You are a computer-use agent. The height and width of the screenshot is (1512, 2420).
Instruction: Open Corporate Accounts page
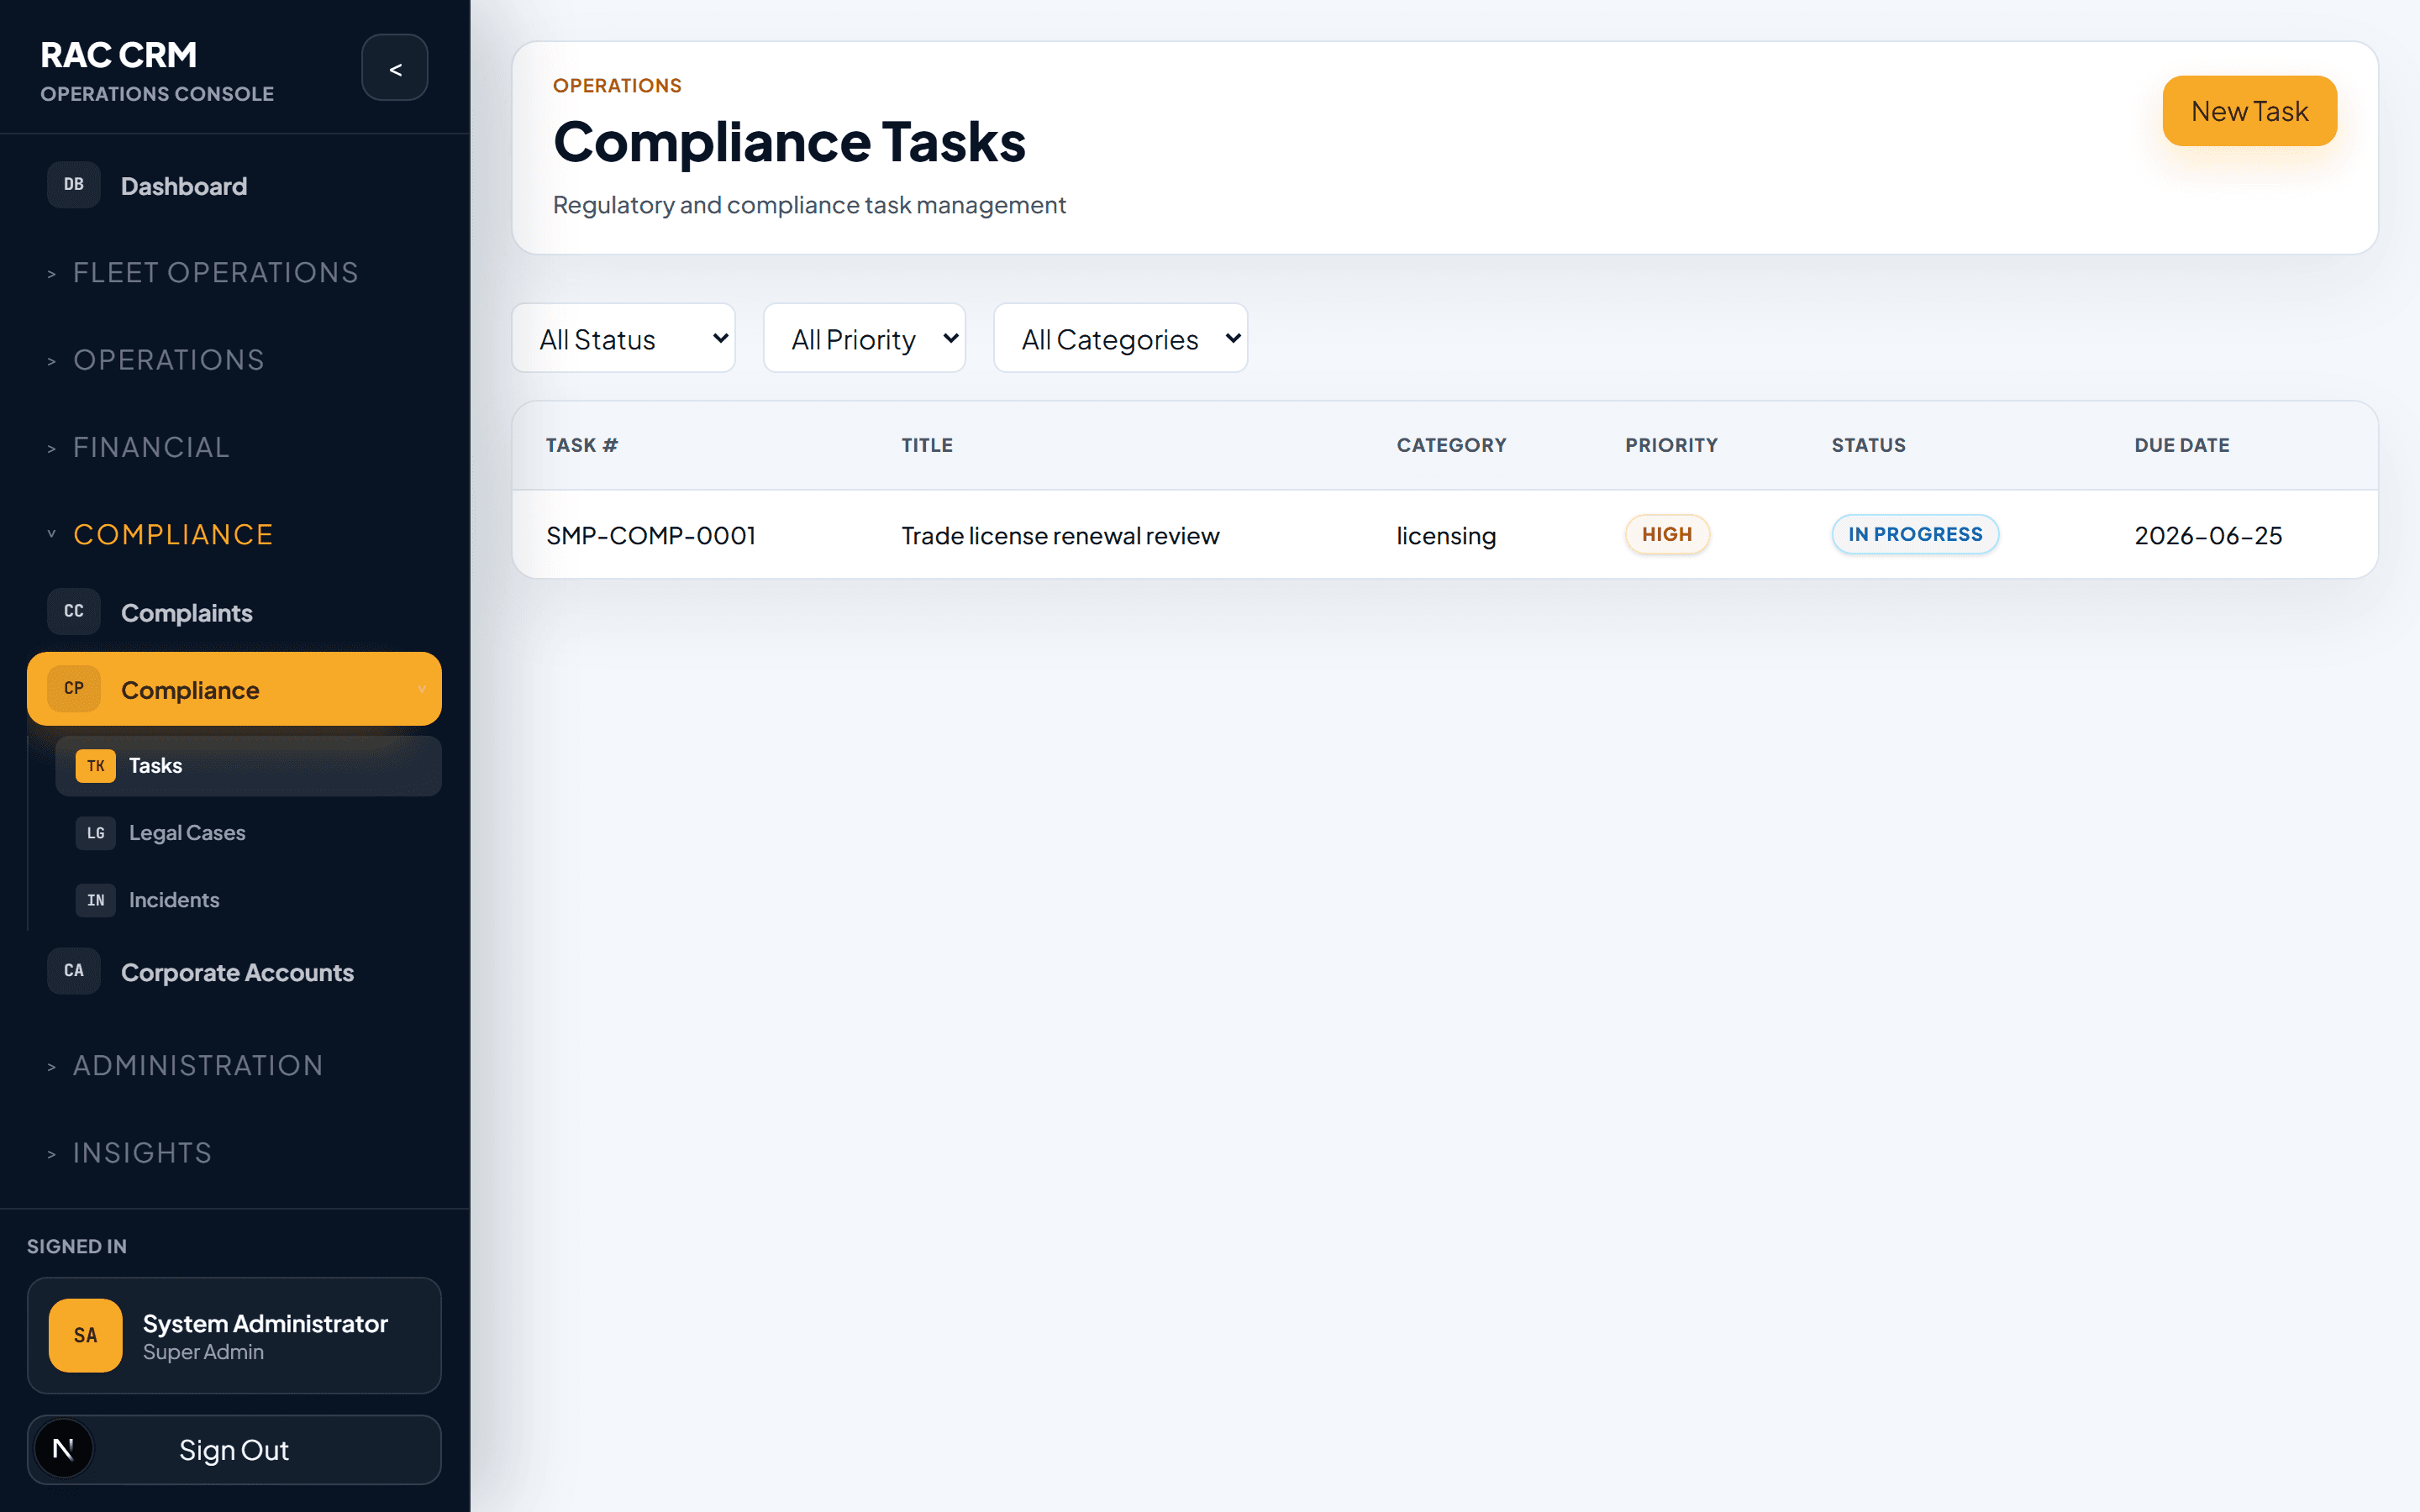click(234, 971)
